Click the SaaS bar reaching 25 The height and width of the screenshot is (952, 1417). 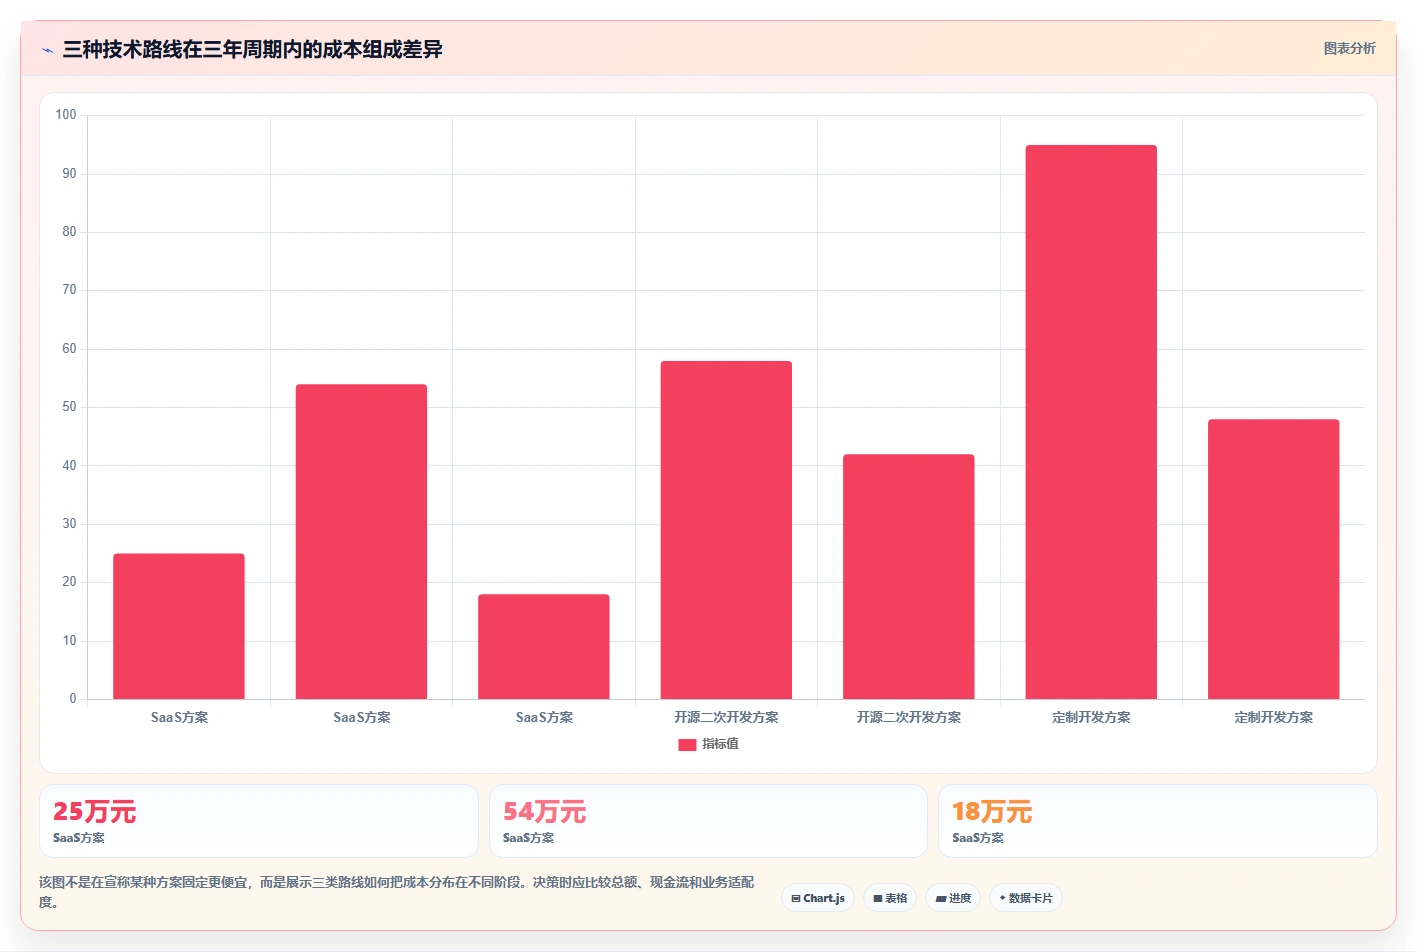pyautogui.click(x=179, y=626)
